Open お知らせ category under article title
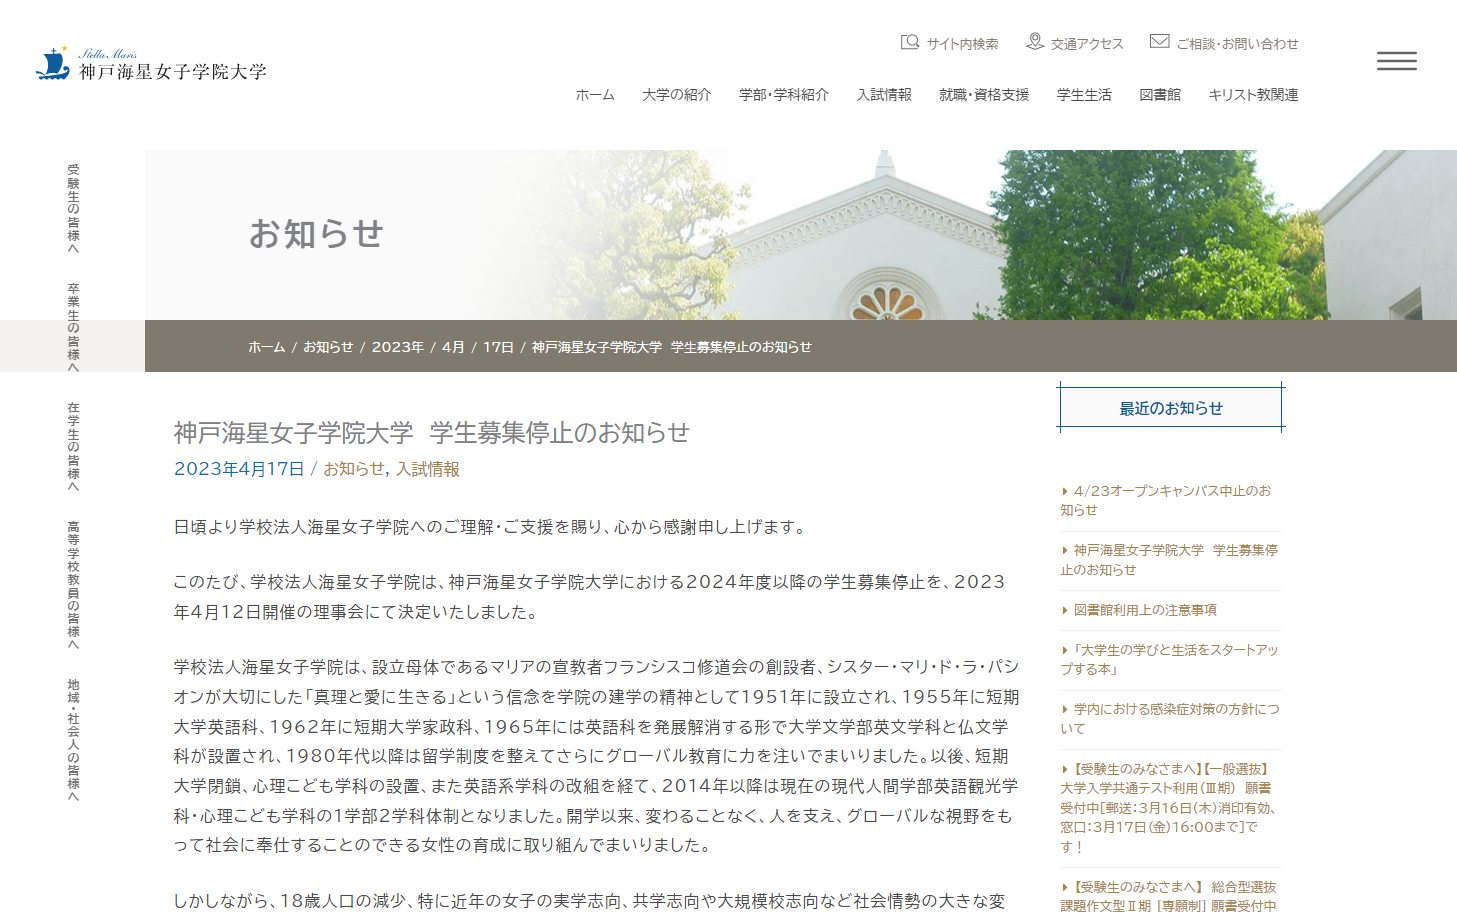1457x918 pixels. pyautogui.click(x=354, y=469)
